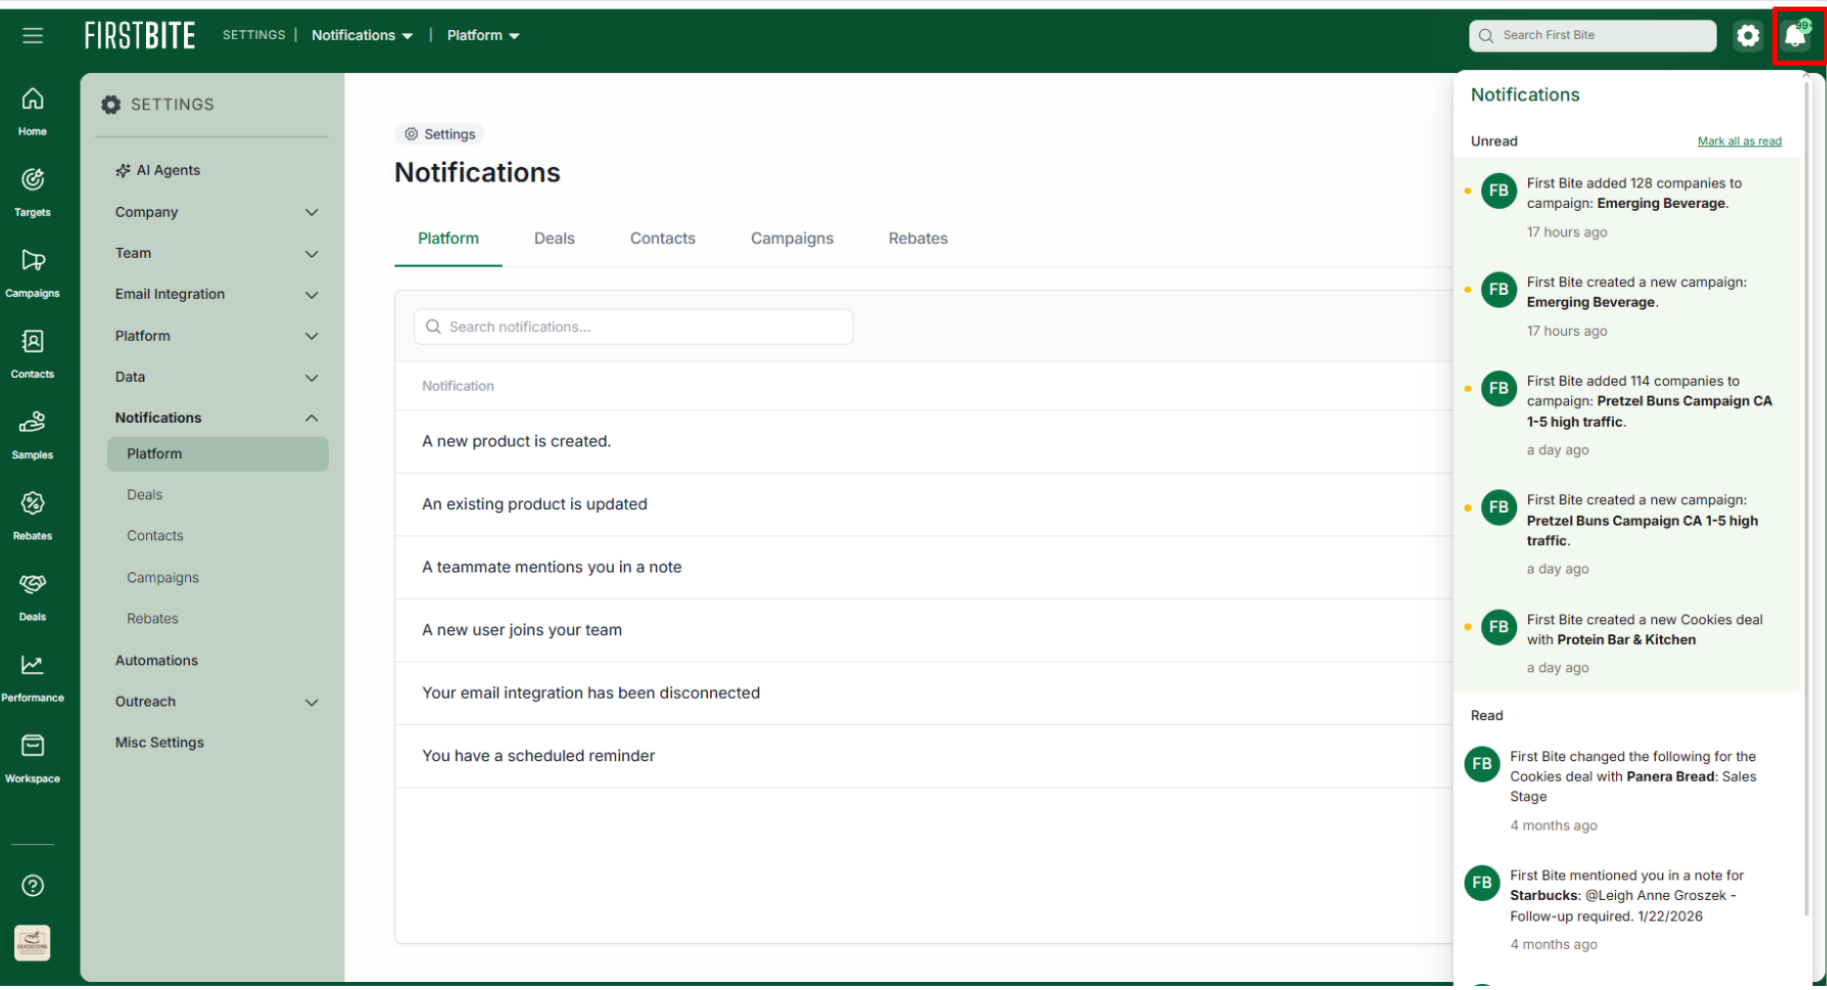1827x990 pixels.
Task: Click the notifications panel scrollbar
Action: [1806, 497]
